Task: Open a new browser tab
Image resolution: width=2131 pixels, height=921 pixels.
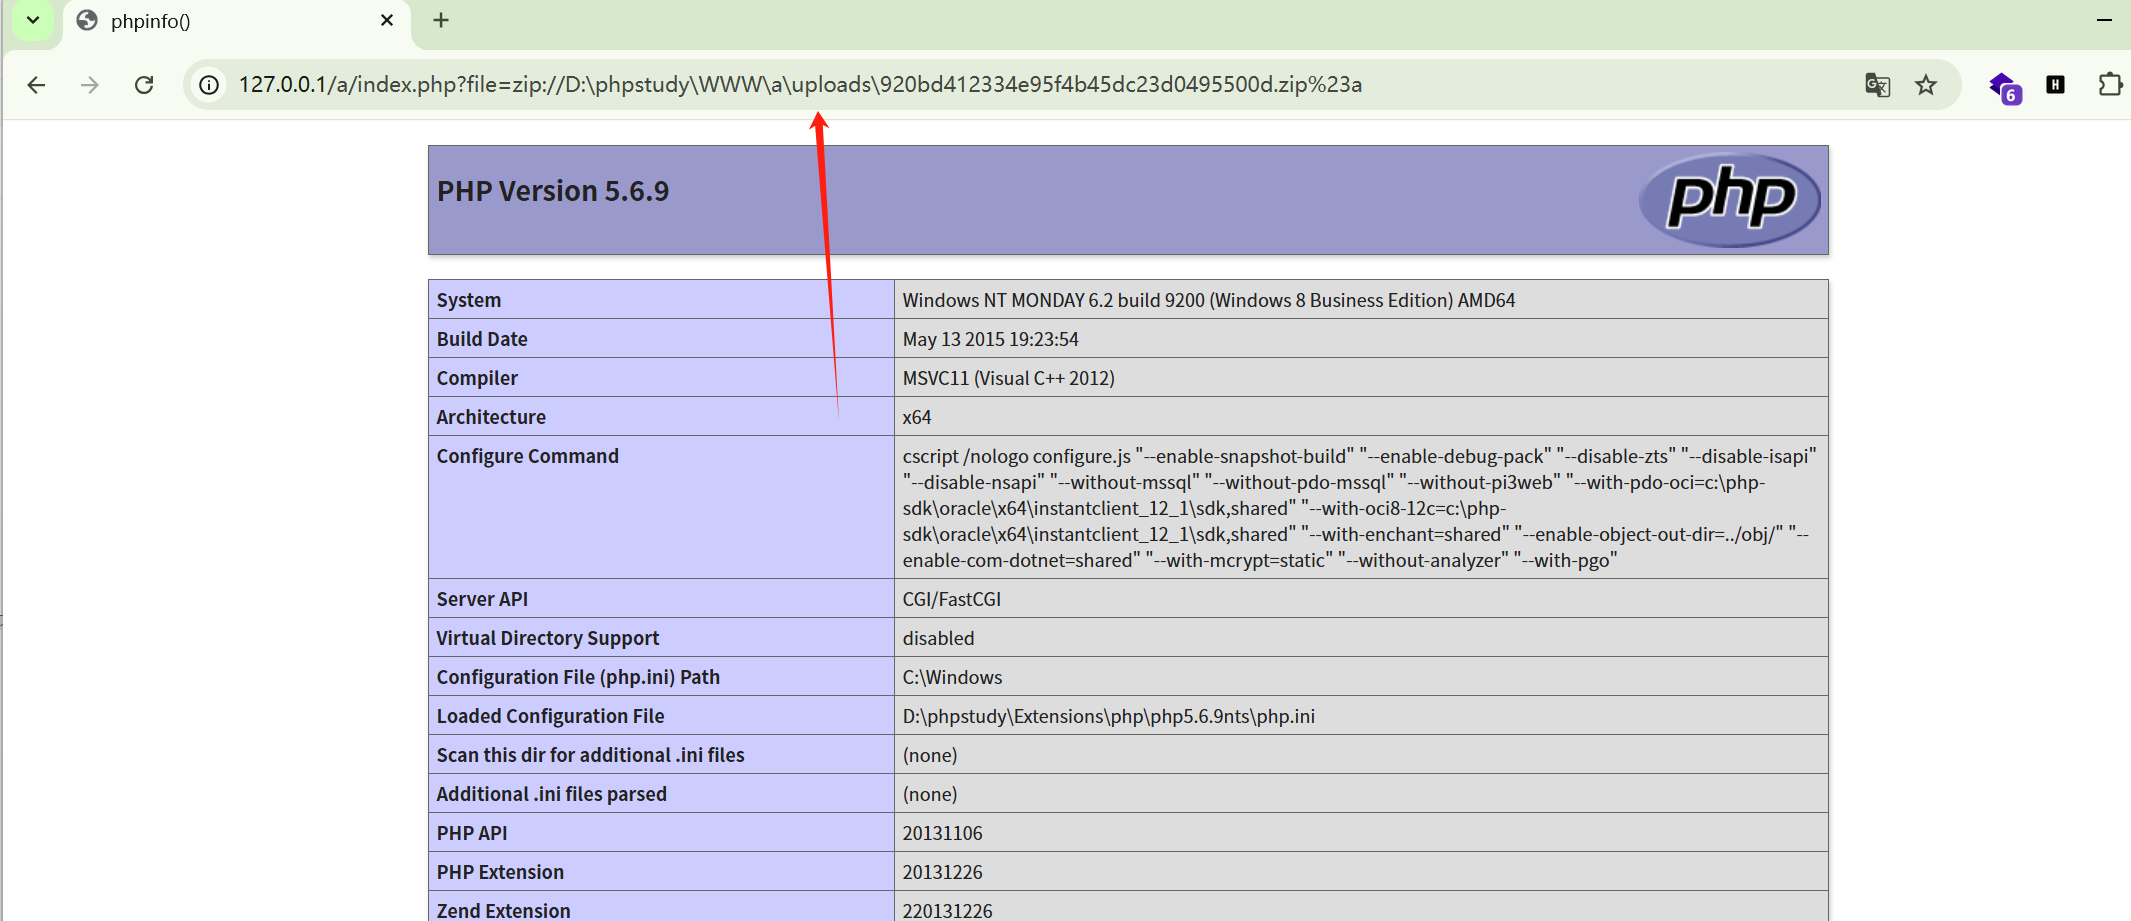Action: (x=441, y=20)
